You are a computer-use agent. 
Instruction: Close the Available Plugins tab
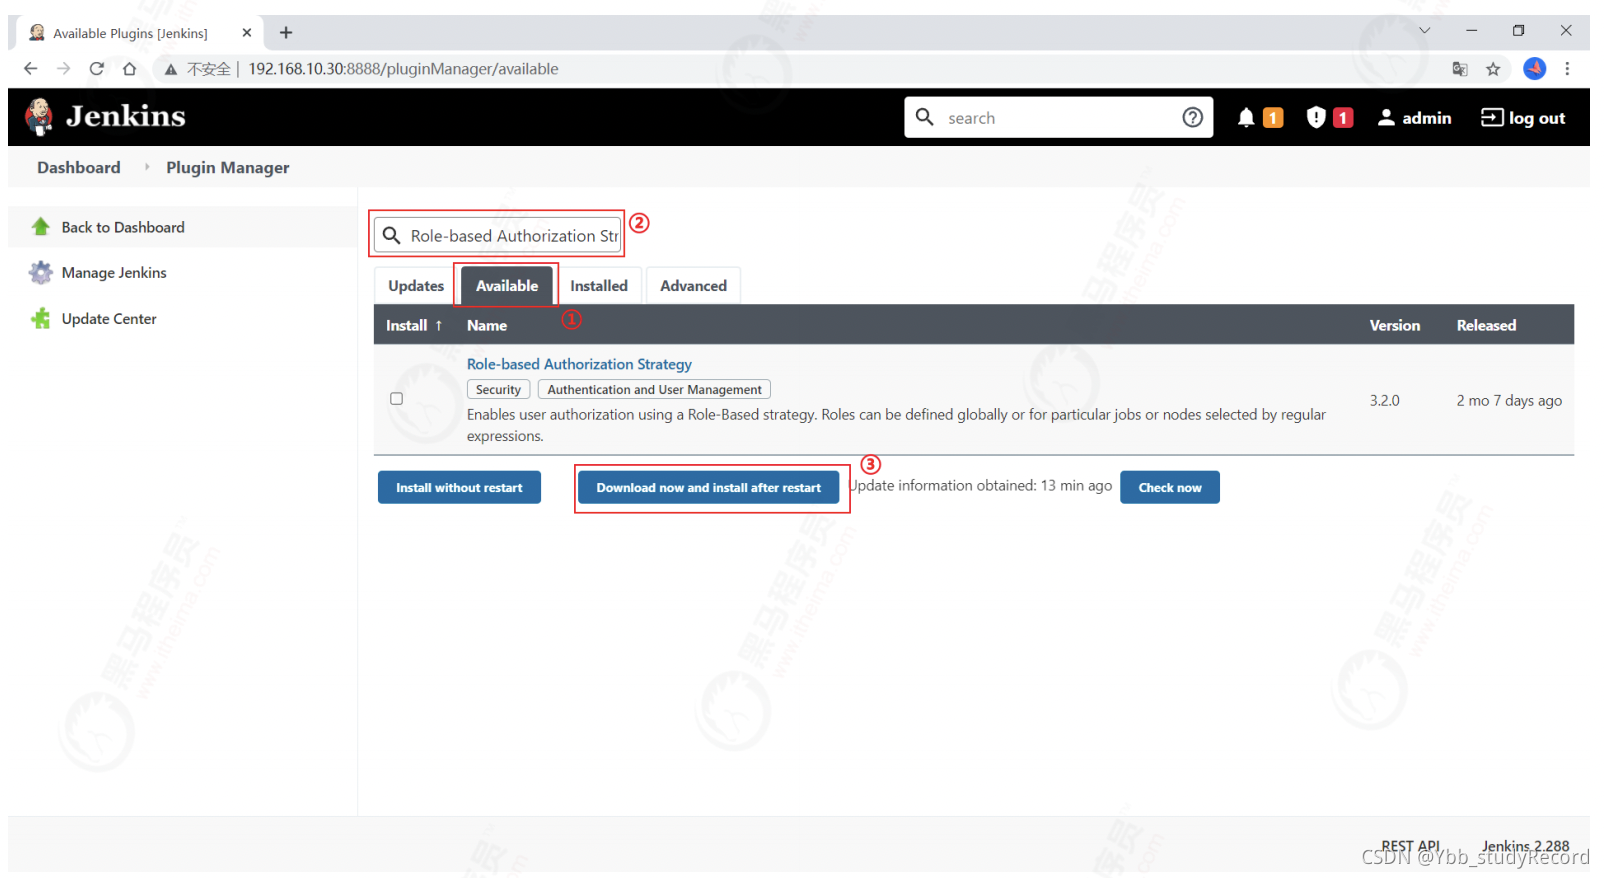(x=247, y=32)
